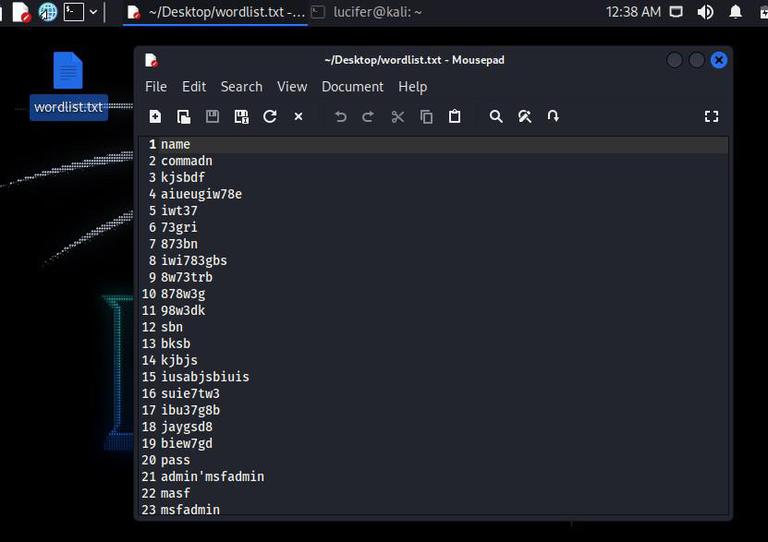Click 'suie7tw3' on line 16

(x=191, y=394)
